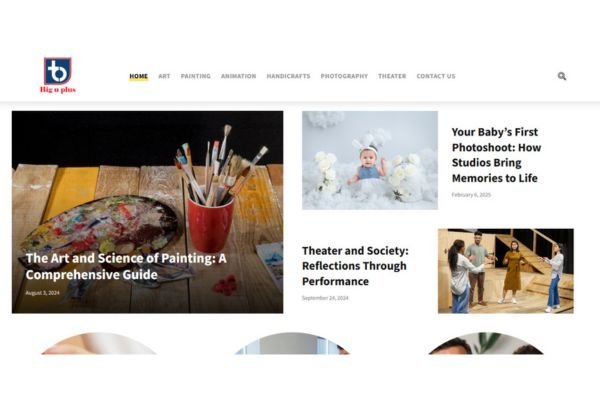
Task: Open the ANIMATION section
Action: (x=238, y=76)
